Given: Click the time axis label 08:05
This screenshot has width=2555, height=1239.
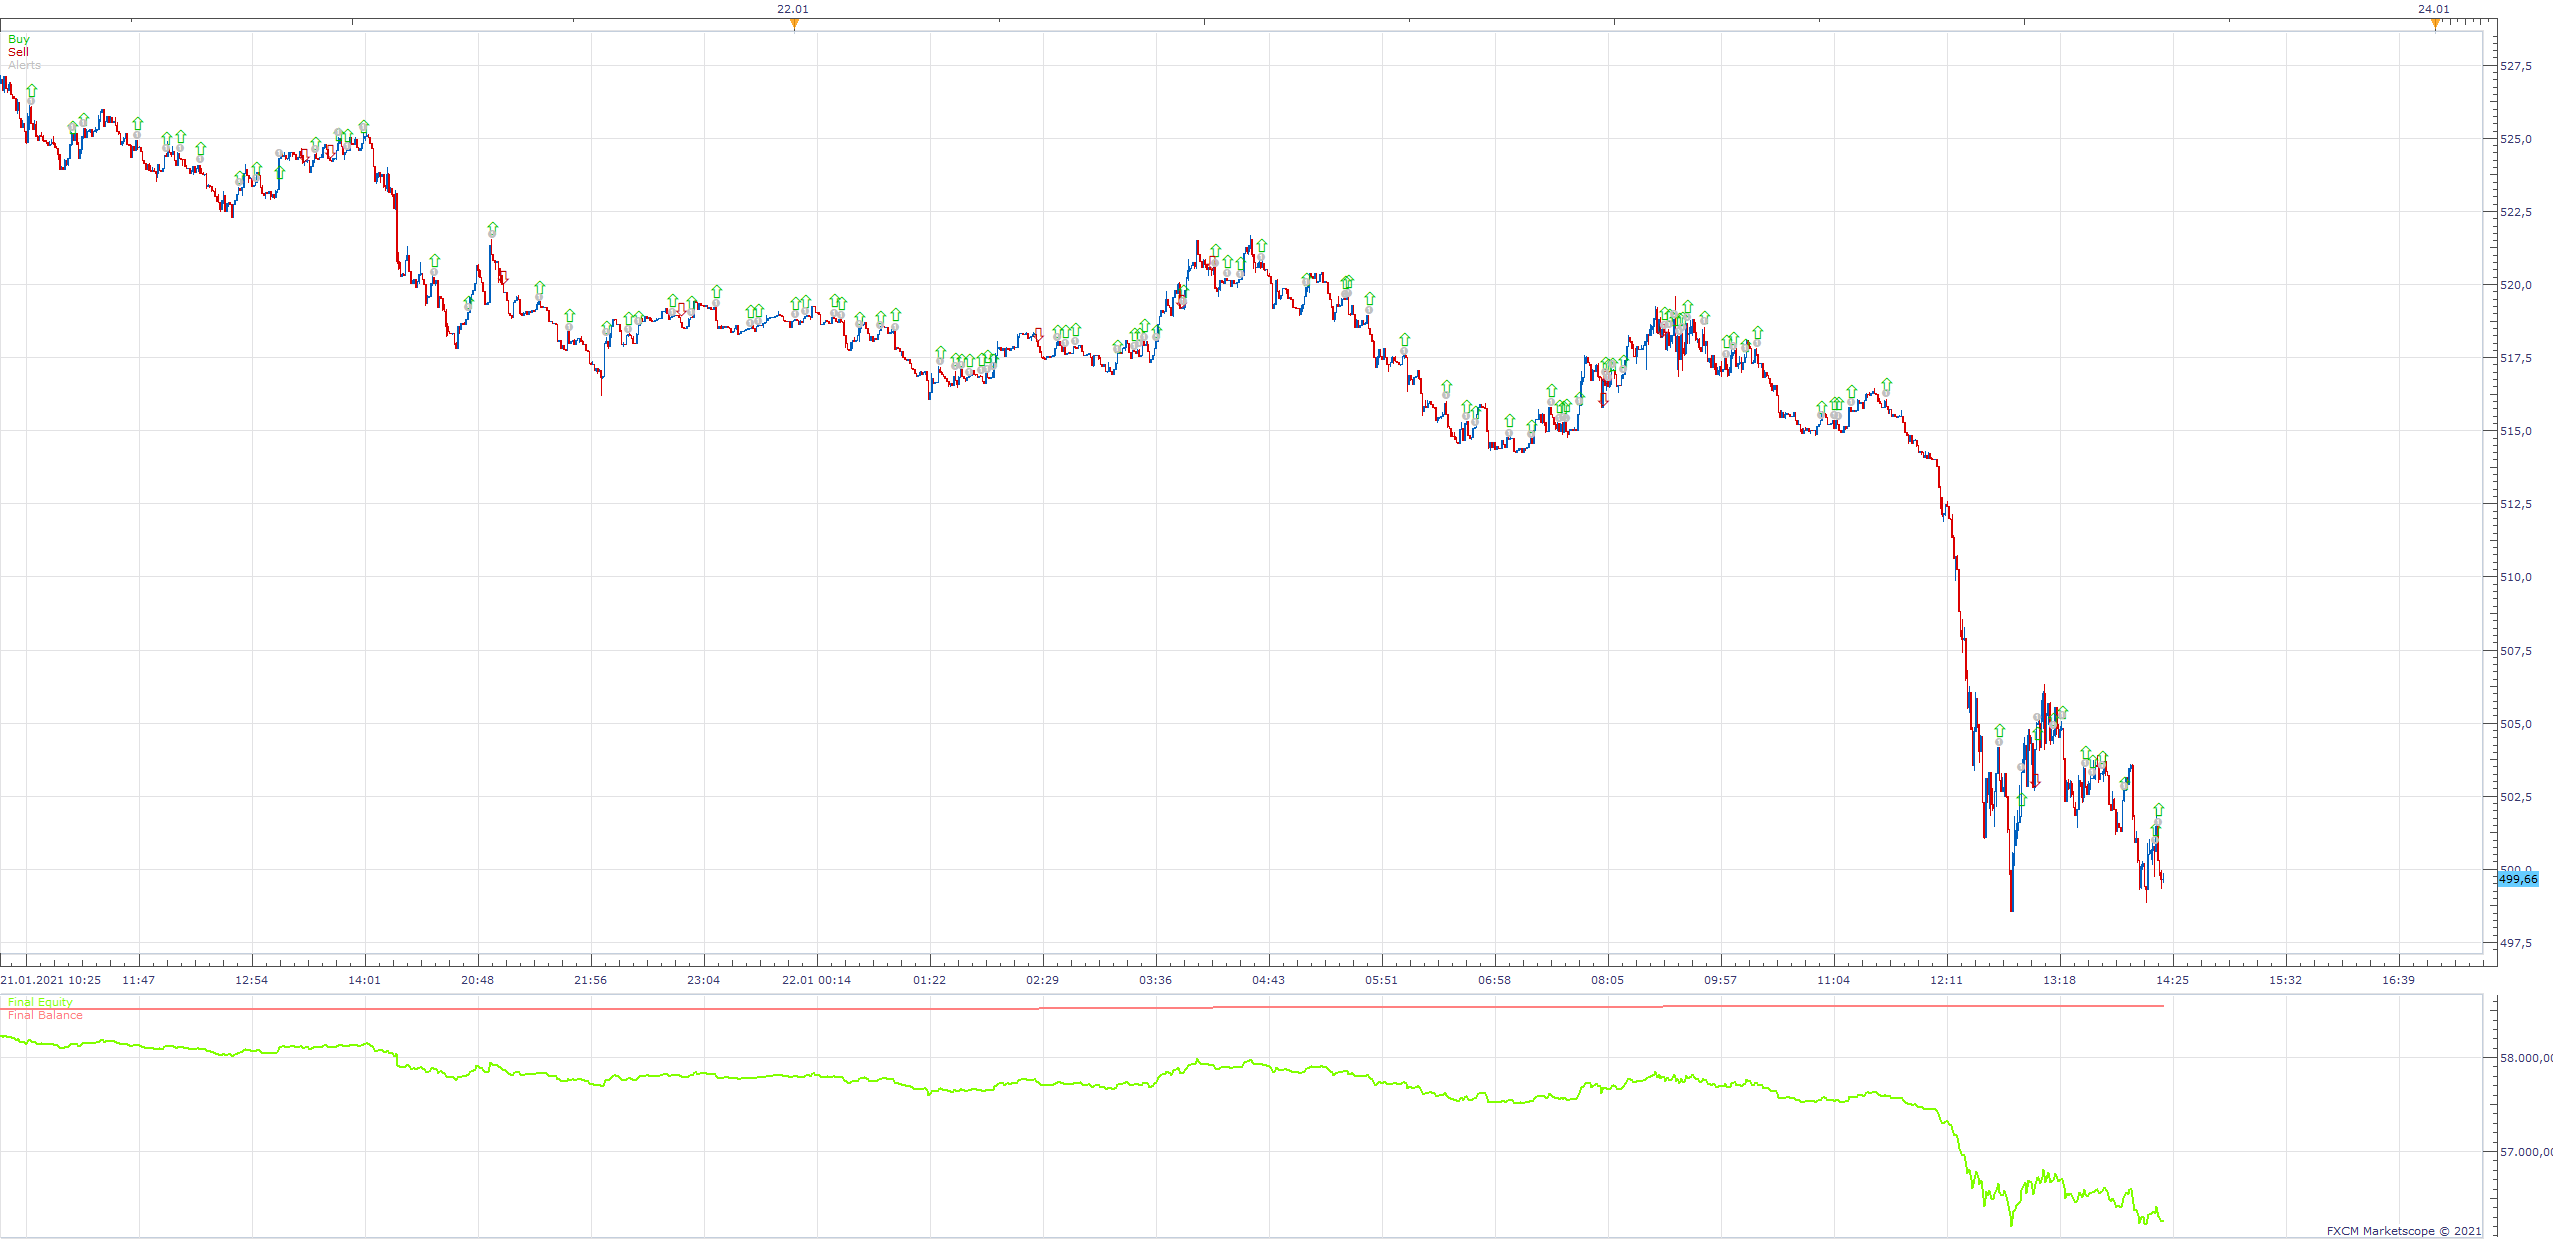Looking at the screenshot, I should tap(1607, 980).
